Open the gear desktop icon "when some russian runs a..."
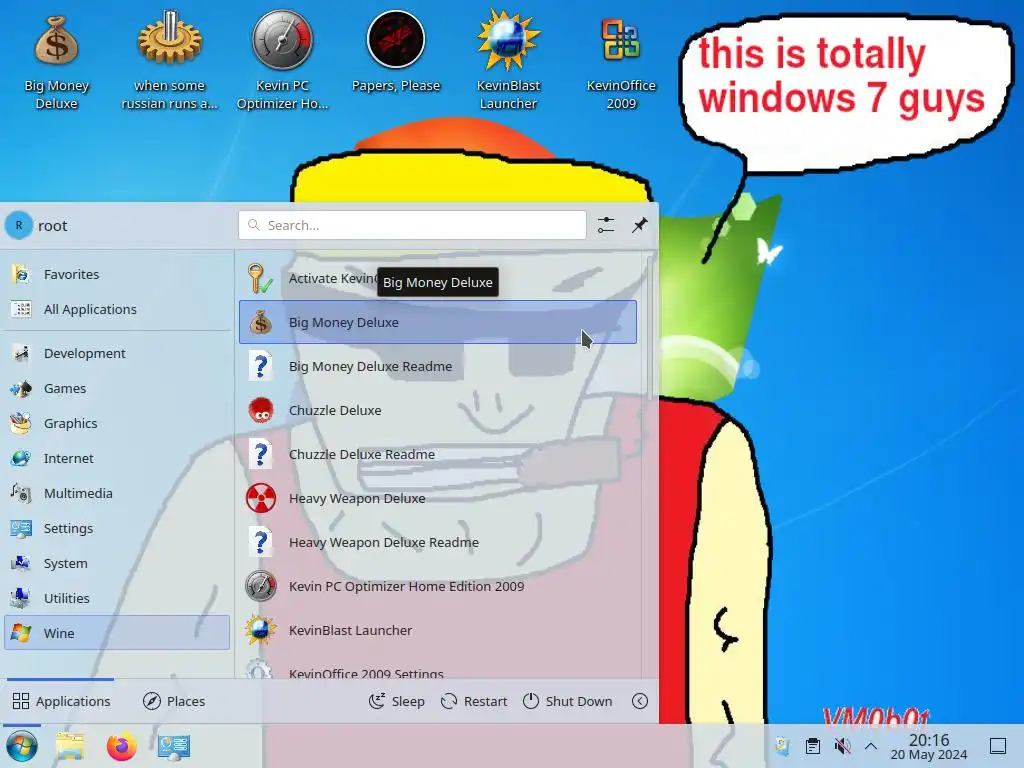 [x=169, y=62]
